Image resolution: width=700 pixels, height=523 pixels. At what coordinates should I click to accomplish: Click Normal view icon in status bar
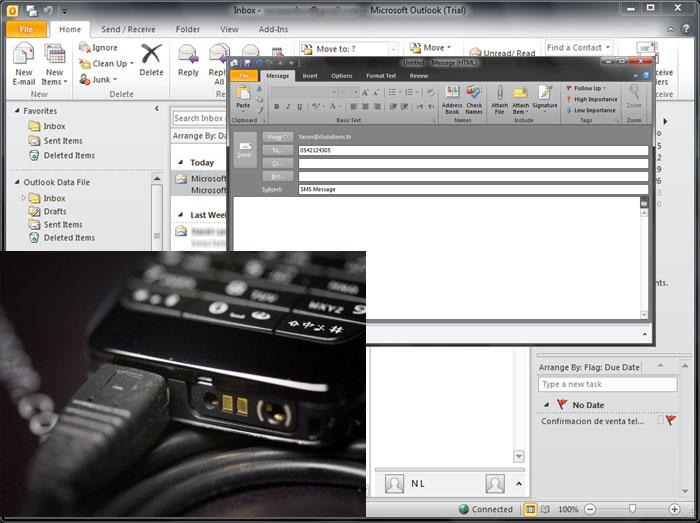click(530, 509)
